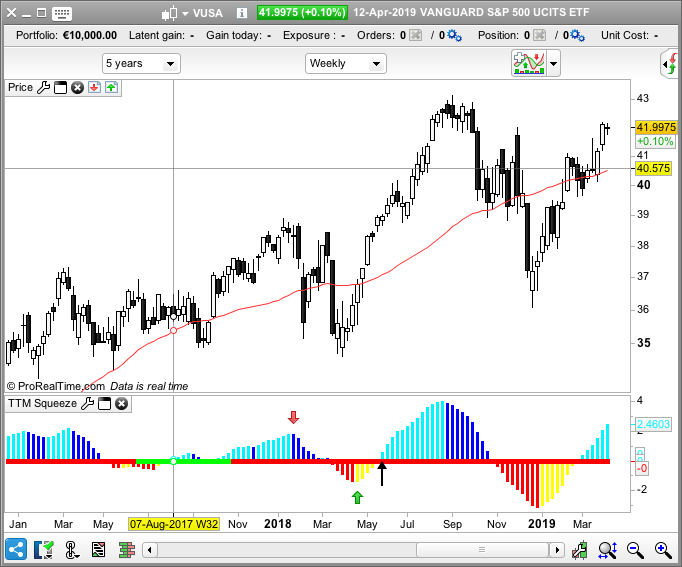This screenshot has width=682, height=567.
Task: Click the horizontal scrollbar thumb
Action: pos(482,550)
